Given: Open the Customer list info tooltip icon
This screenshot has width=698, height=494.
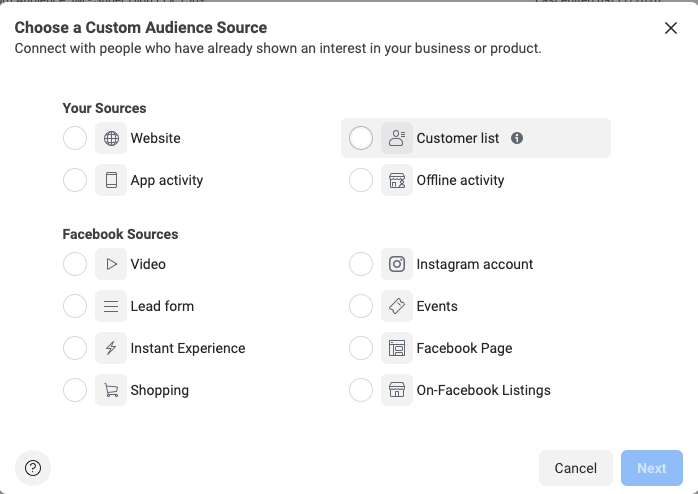Looking at the screenshot, I should coord(517,138).
